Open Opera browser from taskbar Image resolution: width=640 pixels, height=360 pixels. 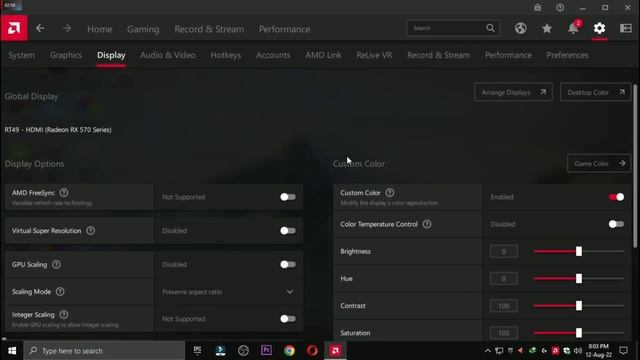[x=312, y=351]
